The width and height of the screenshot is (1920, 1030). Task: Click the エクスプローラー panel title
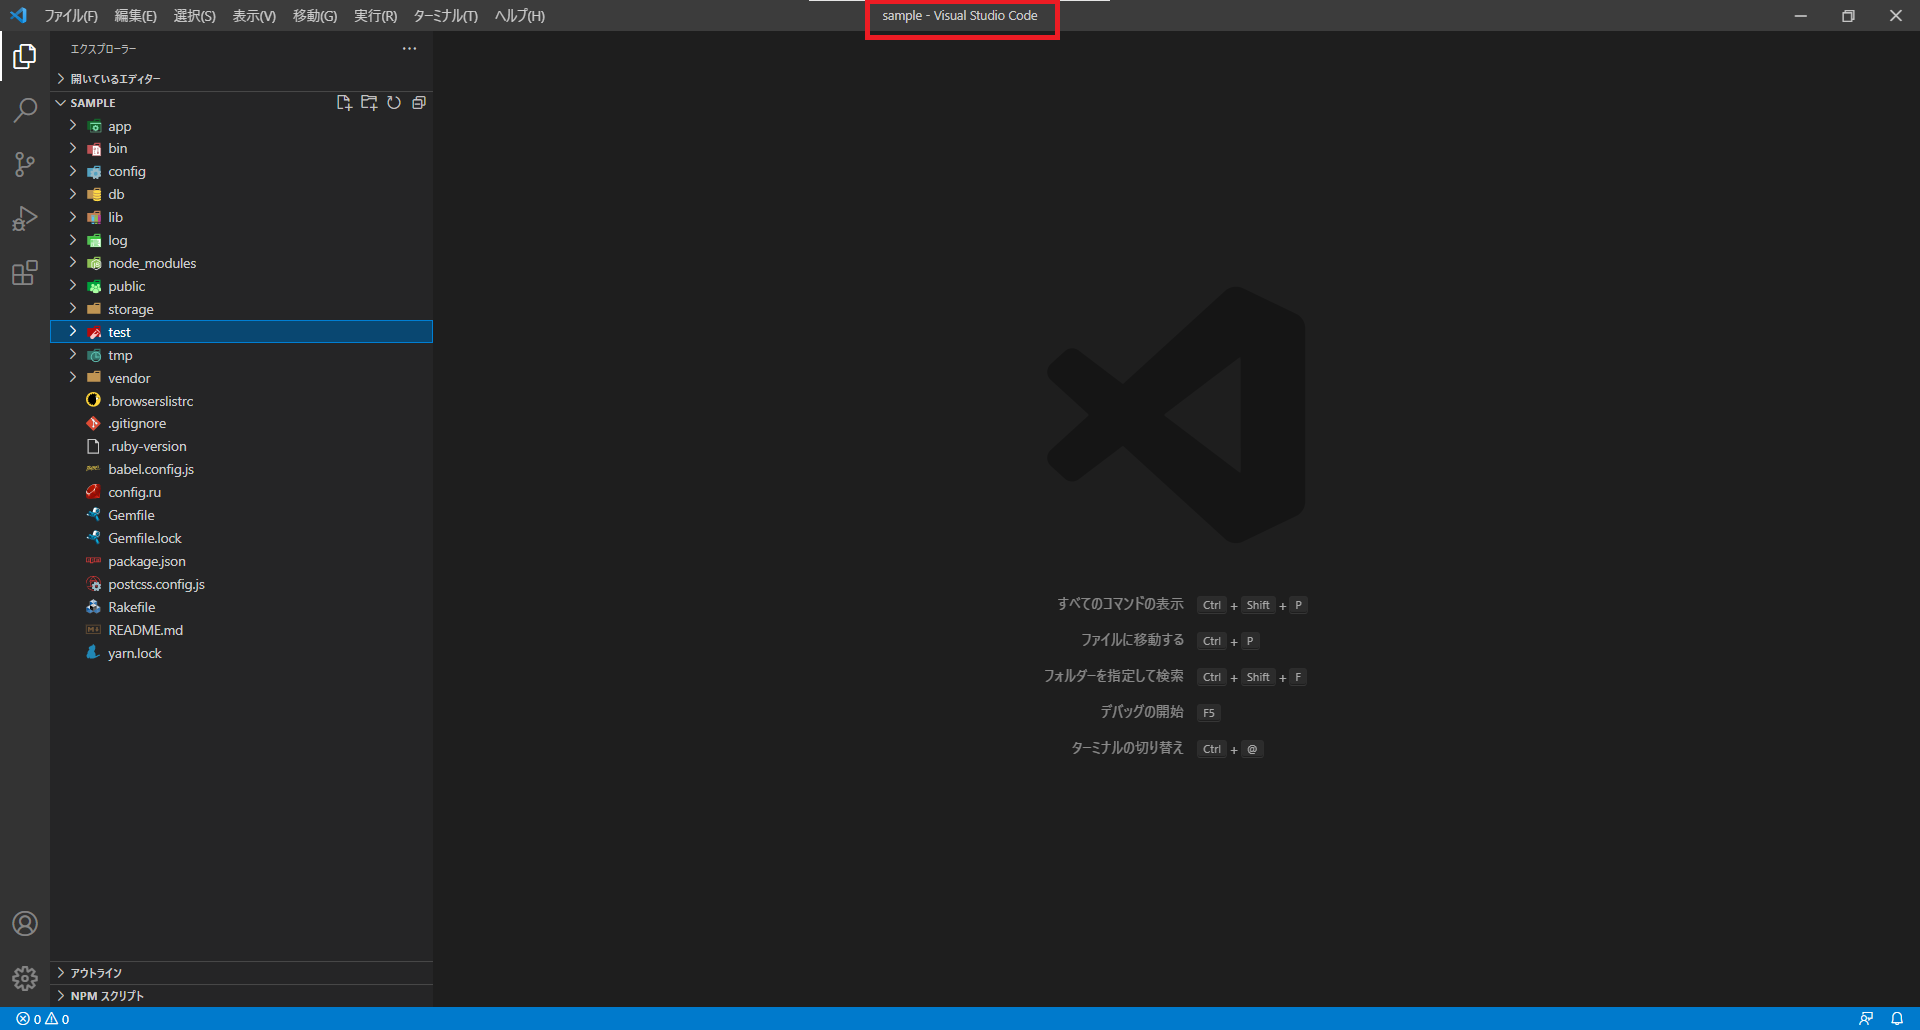(103, 49)
